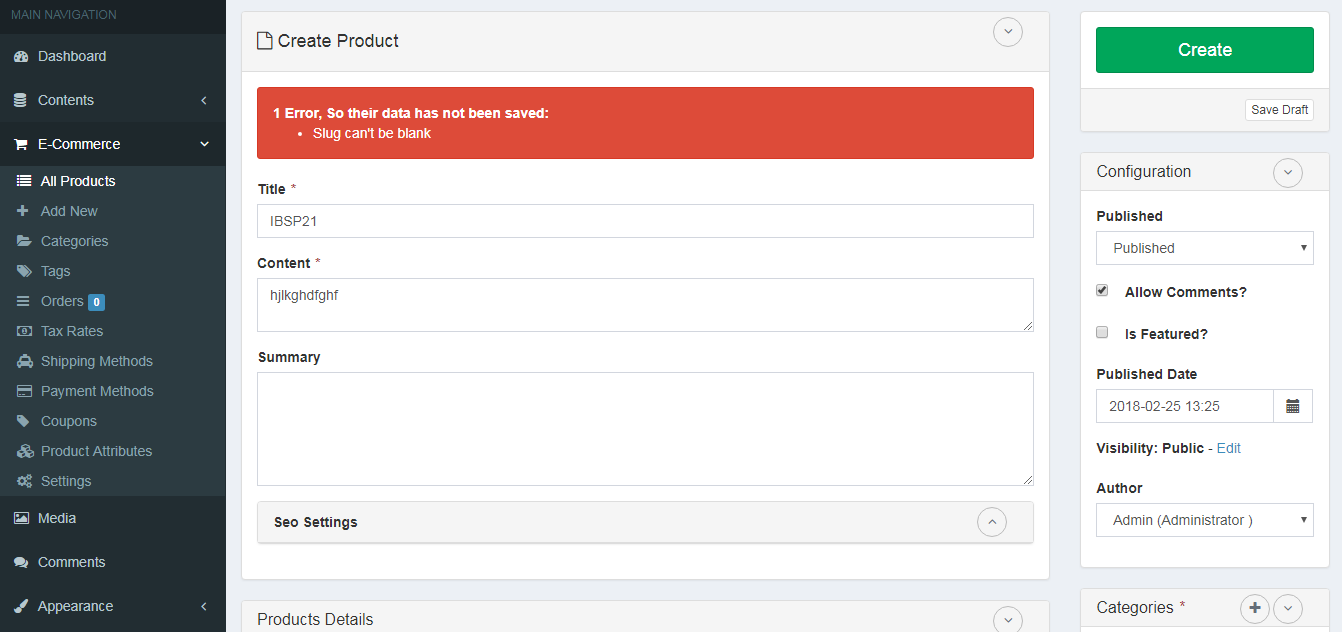Edit the visibility setting
Viewport: 1342px width, 632px height.
point(1228,448)
